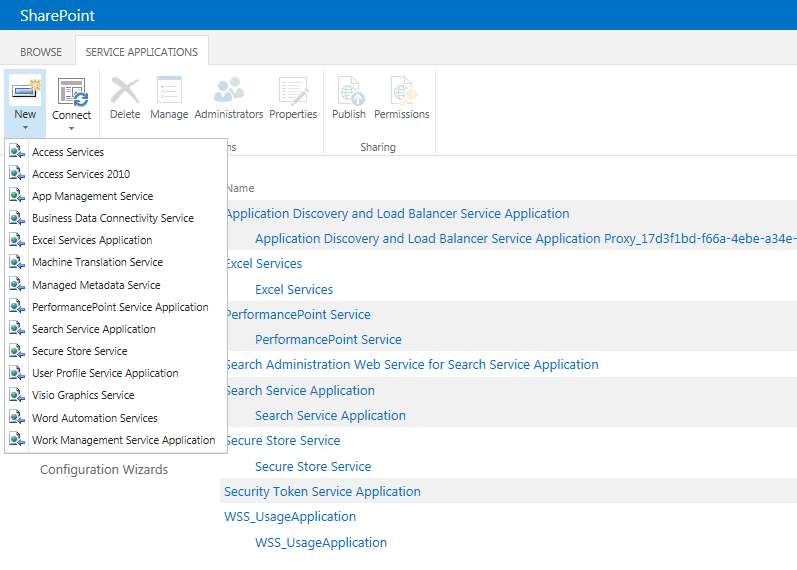Image resolution: width=797 pixels, height=570 pixels.
Task: Select User Profile Service Application entry
Action: pos(105,373)
